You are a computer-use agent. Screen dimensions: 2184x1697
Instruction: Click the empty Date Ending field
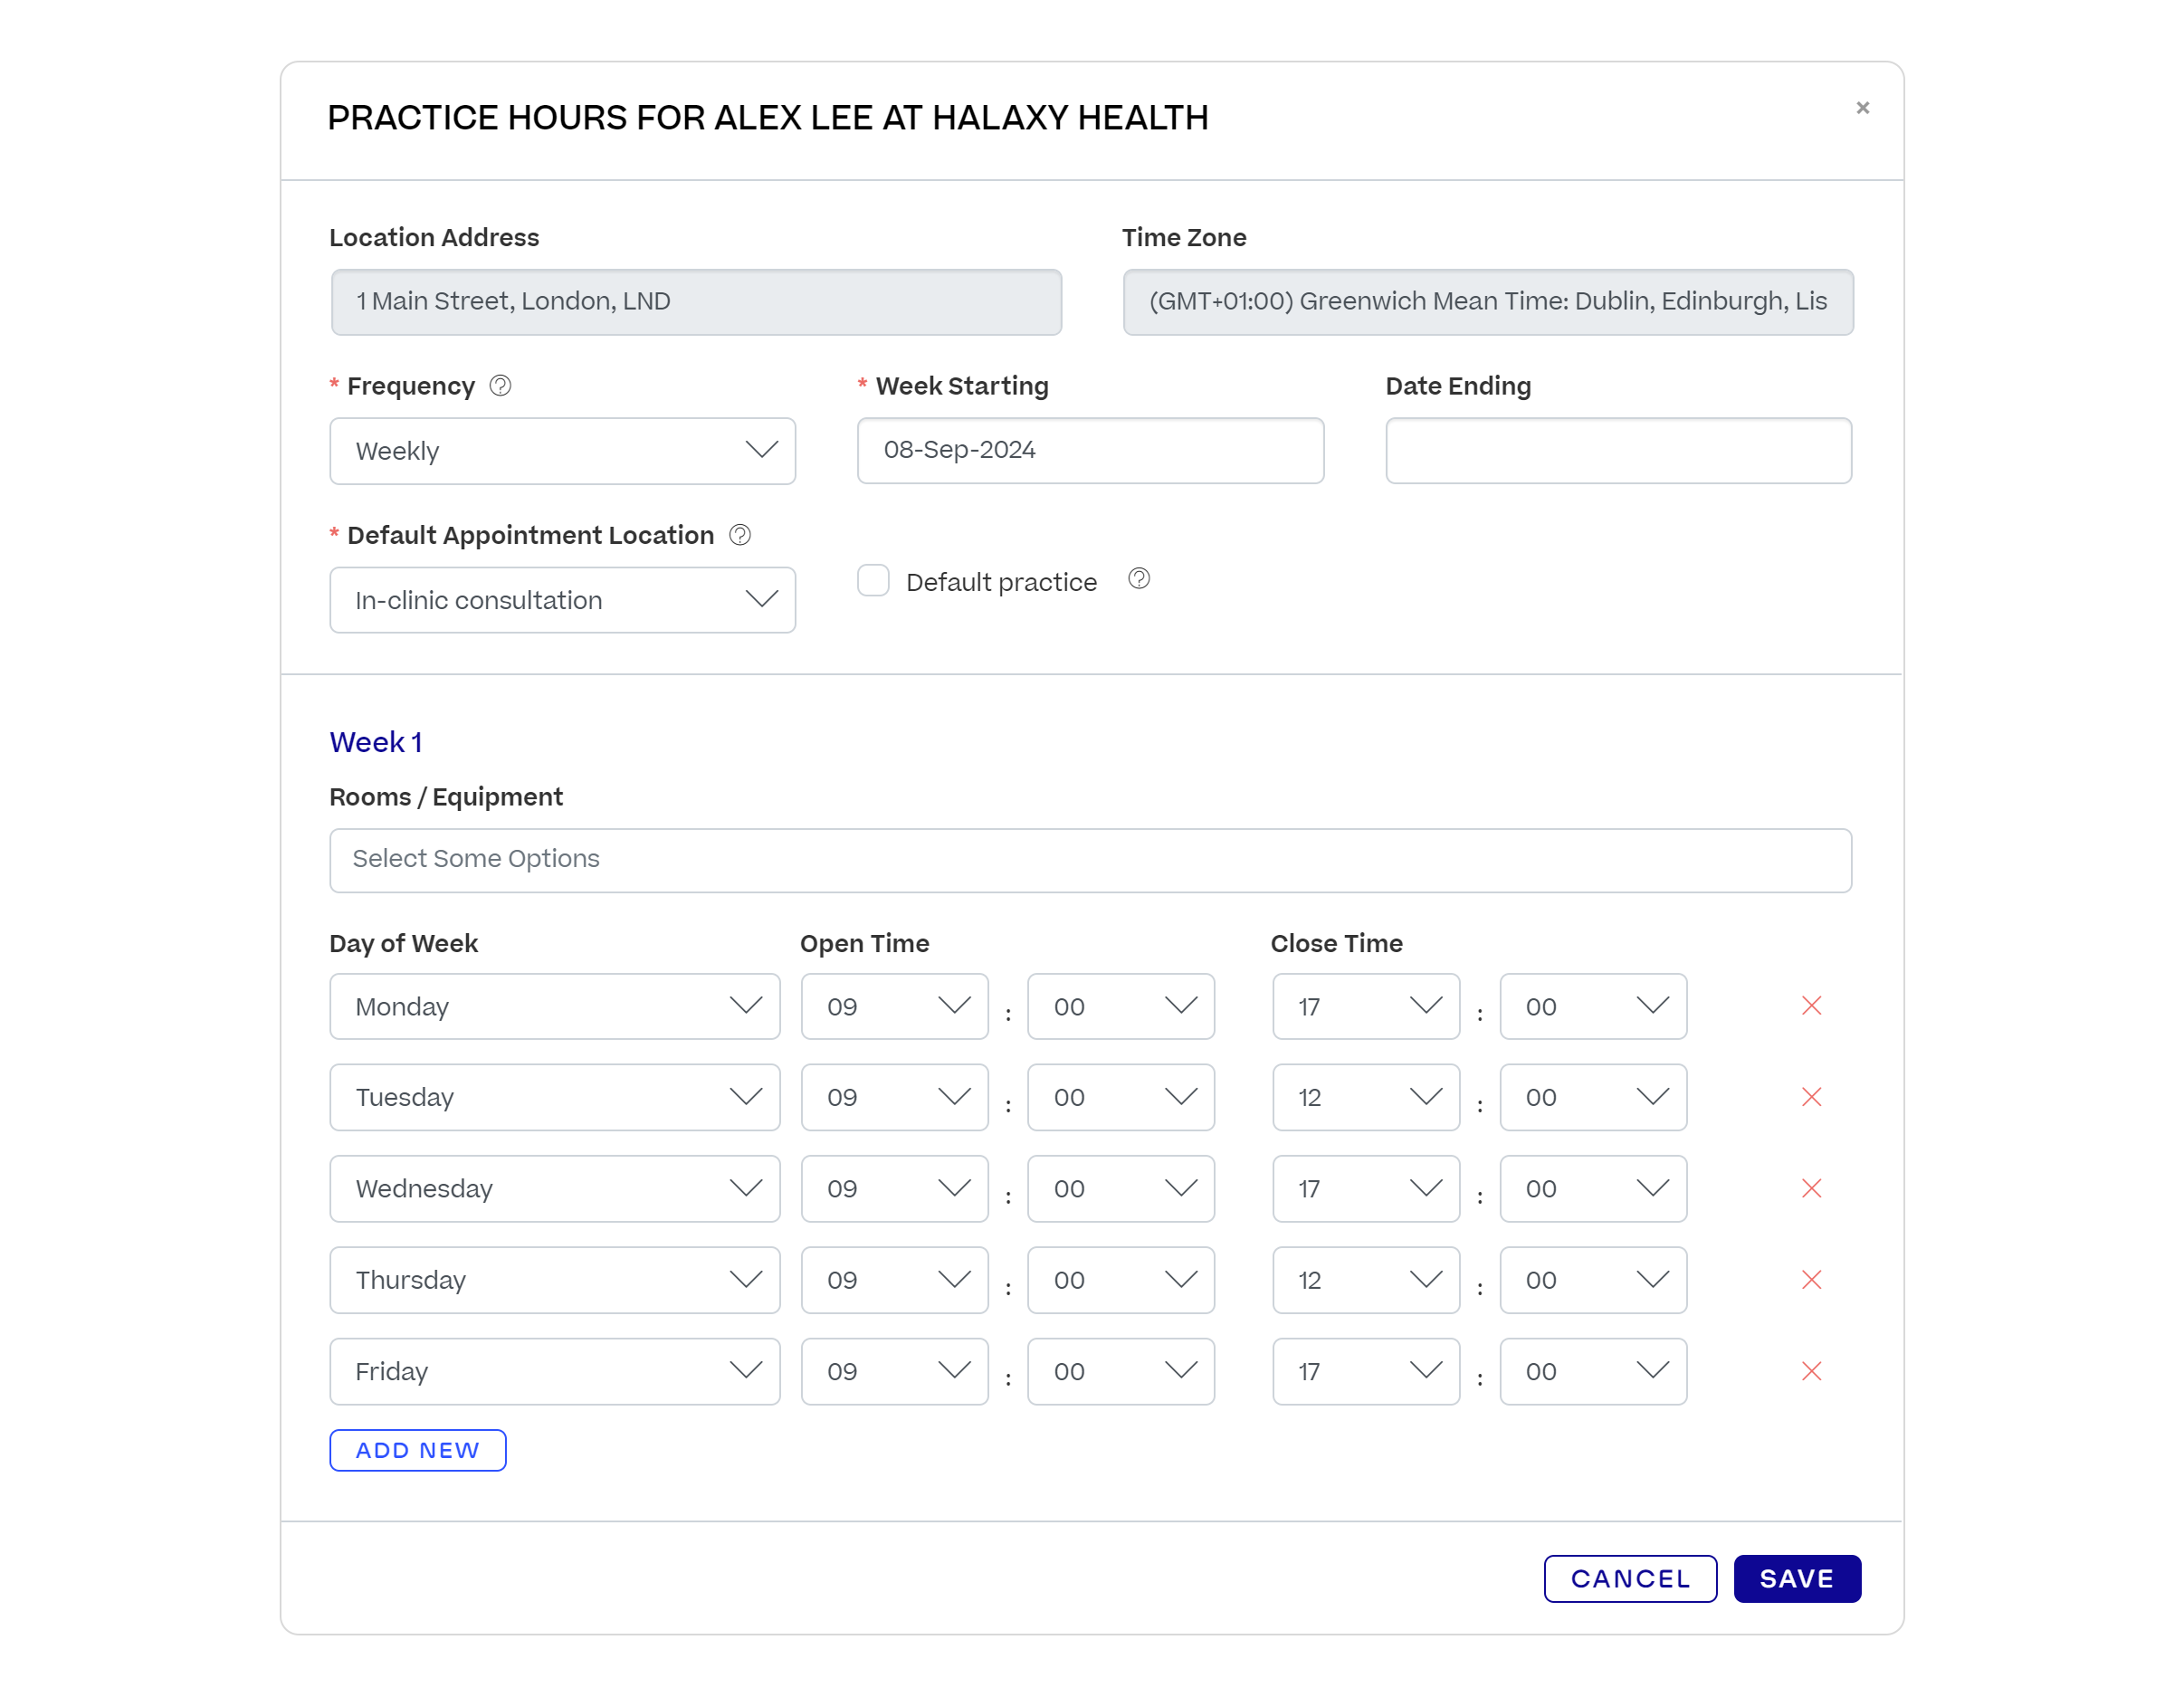click(x=1618, y=451)
